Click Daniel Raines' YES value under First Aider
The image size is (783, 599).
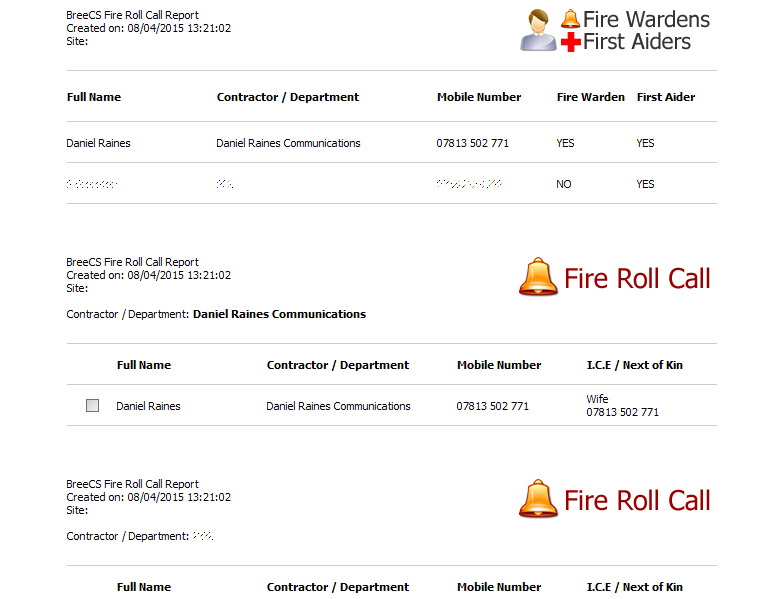[645, 143]
